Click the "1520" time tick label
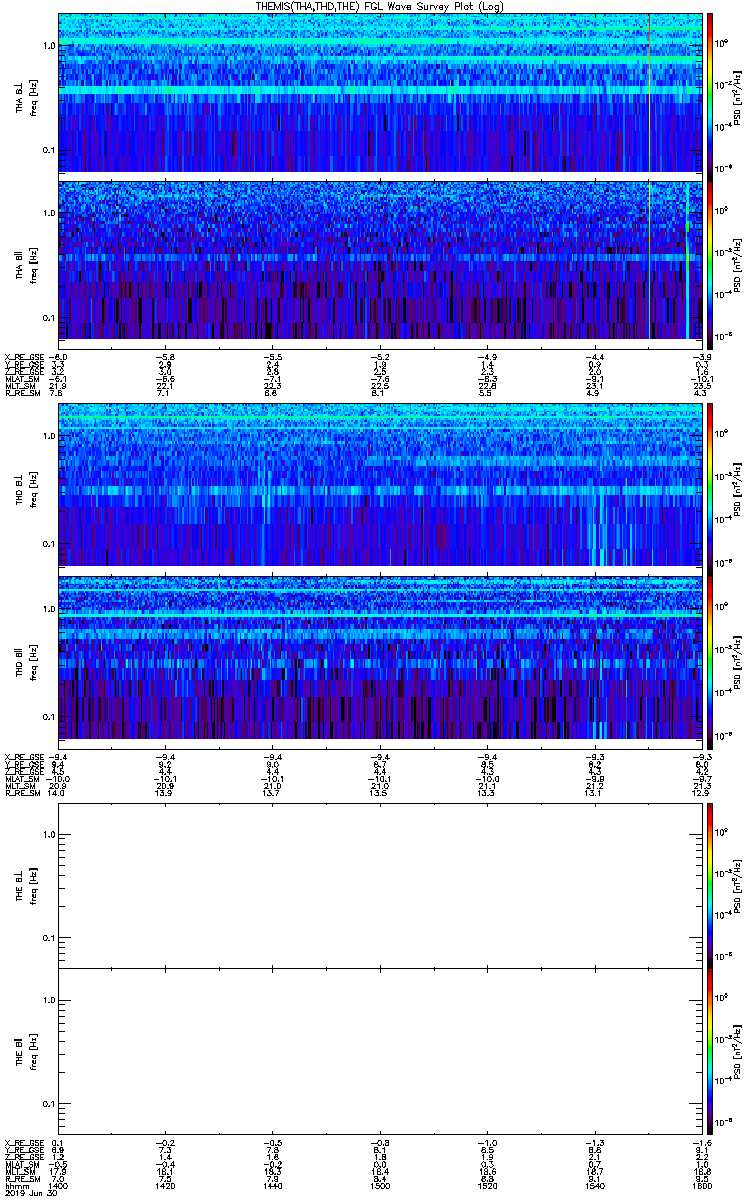 click(x=487, y=1184)
